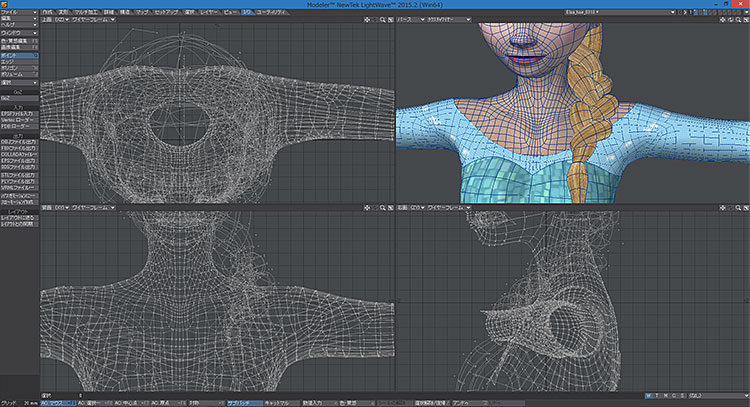
Task: Open the ファイル (File) dropdown menu
Action: (19, 12)
